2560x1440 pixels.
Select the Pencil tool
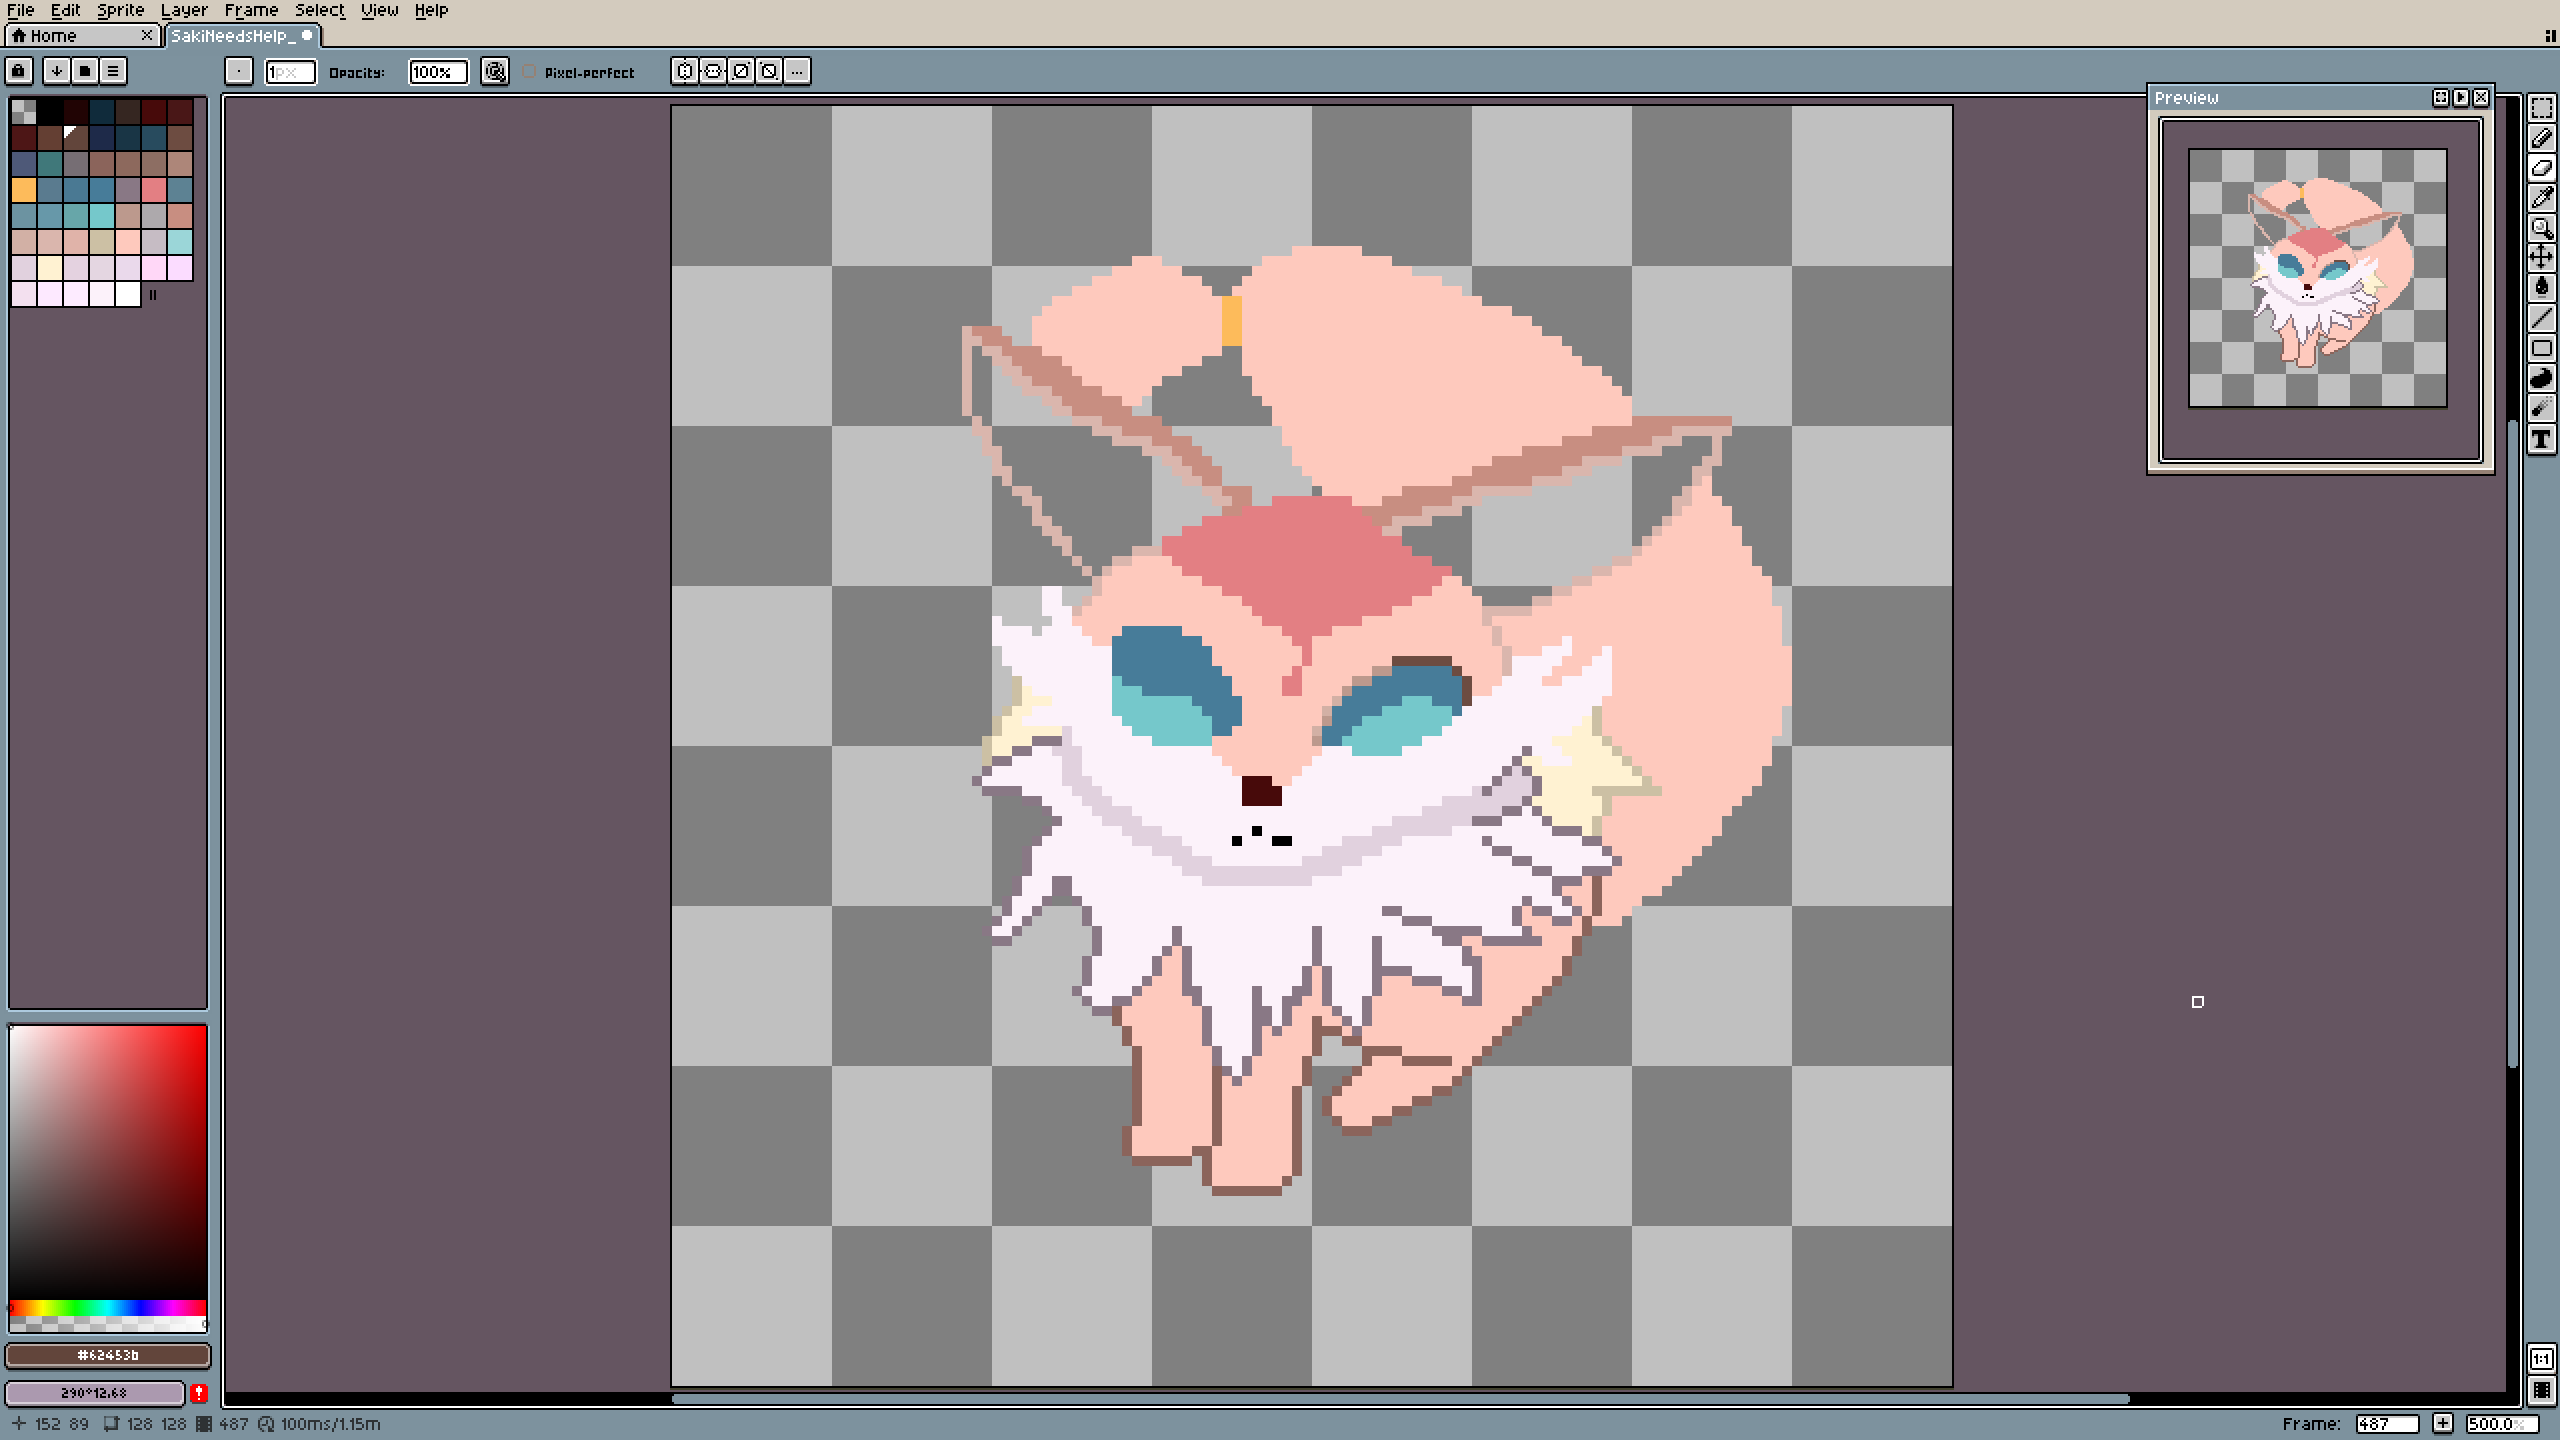tap(2541, 138)
